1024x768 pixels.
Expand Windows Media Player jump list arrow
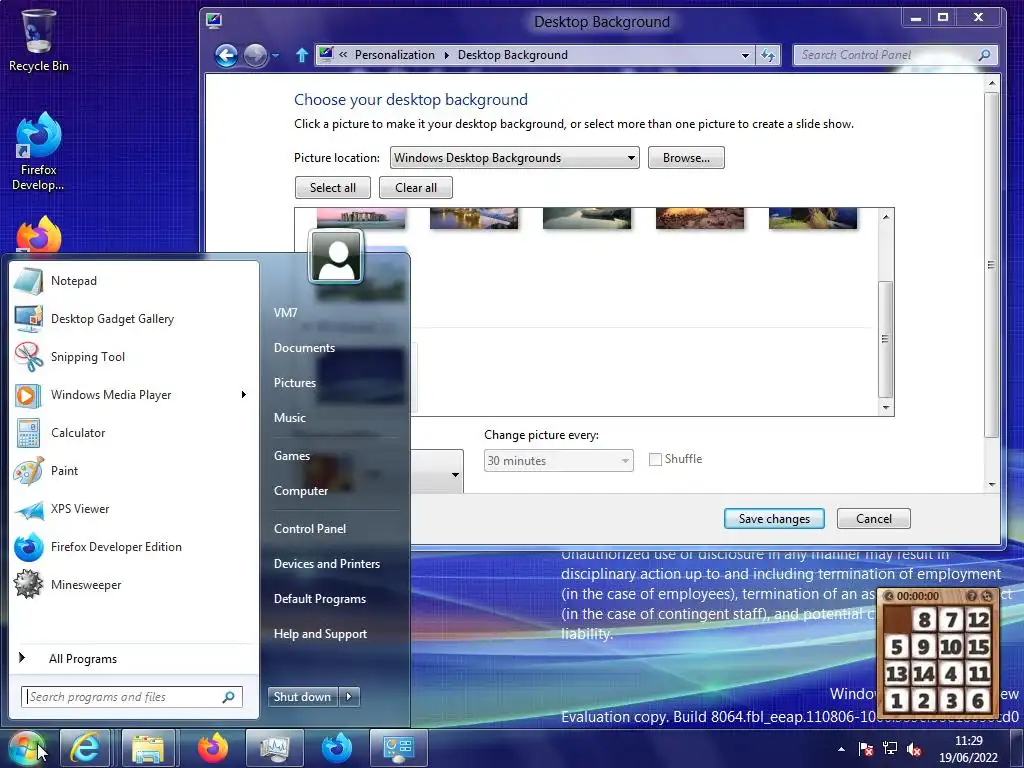click(244, 394)
